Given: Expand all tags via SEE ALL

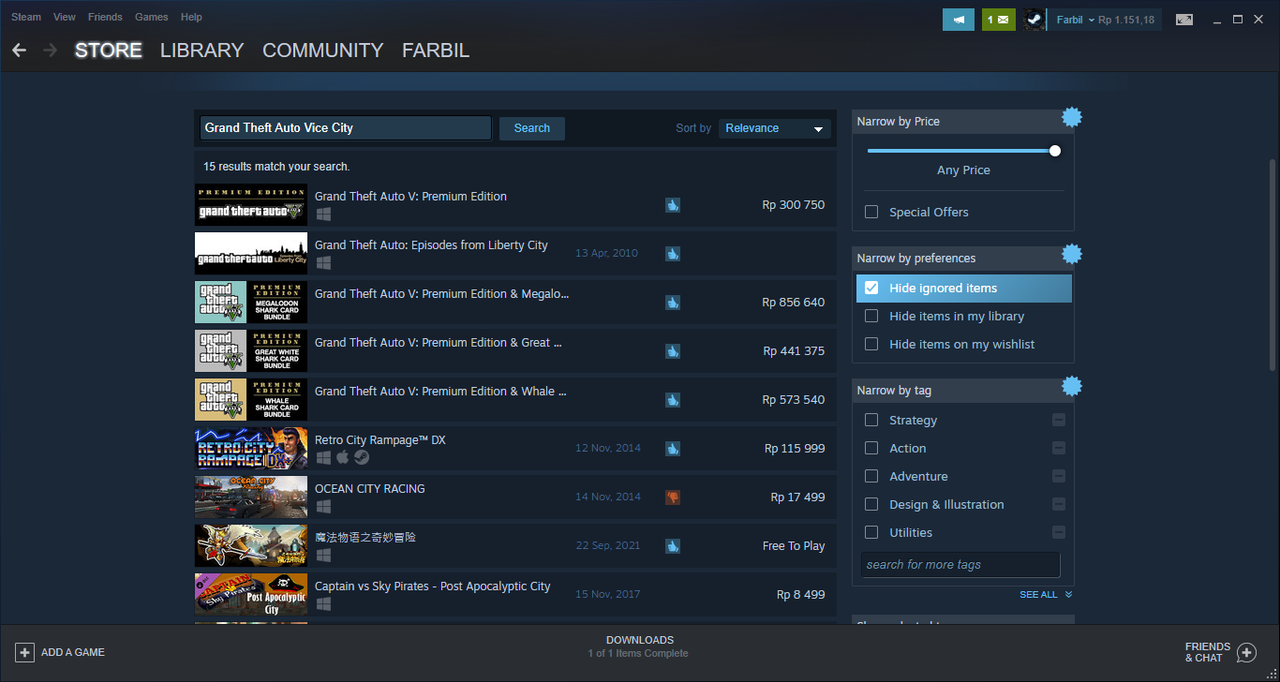Looking at the screenshot, I should tap(1045, 594).
